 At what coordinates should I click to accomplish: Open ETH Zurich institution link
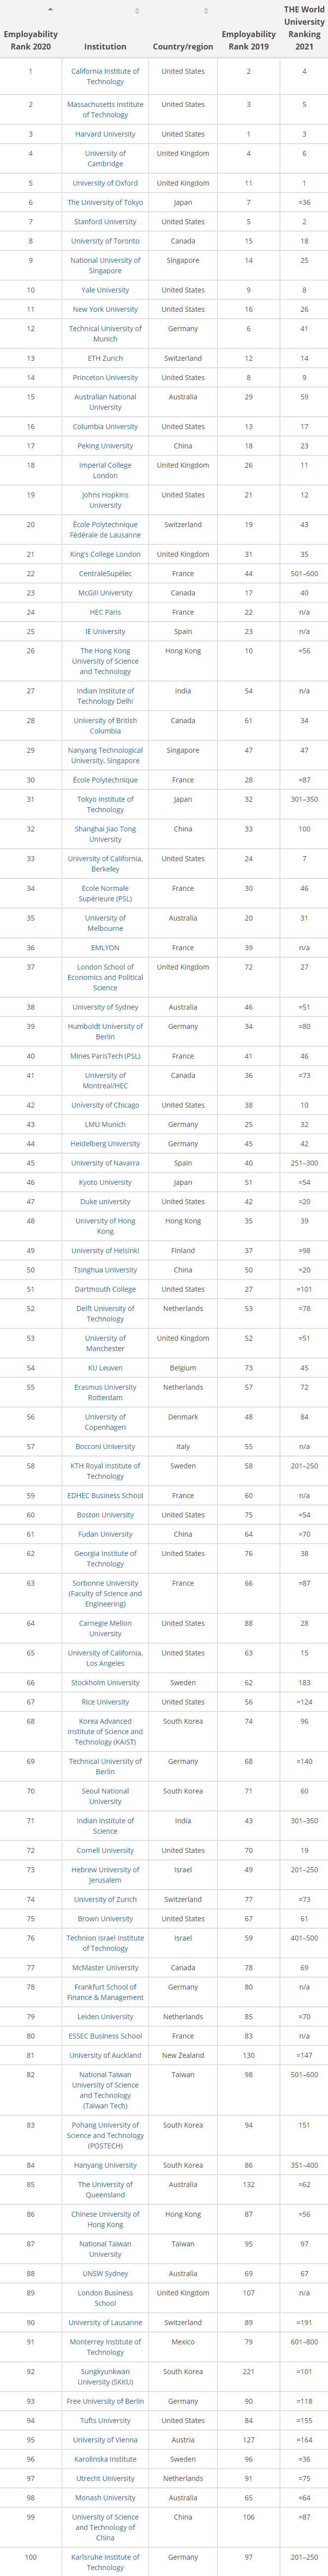(105, 358)
